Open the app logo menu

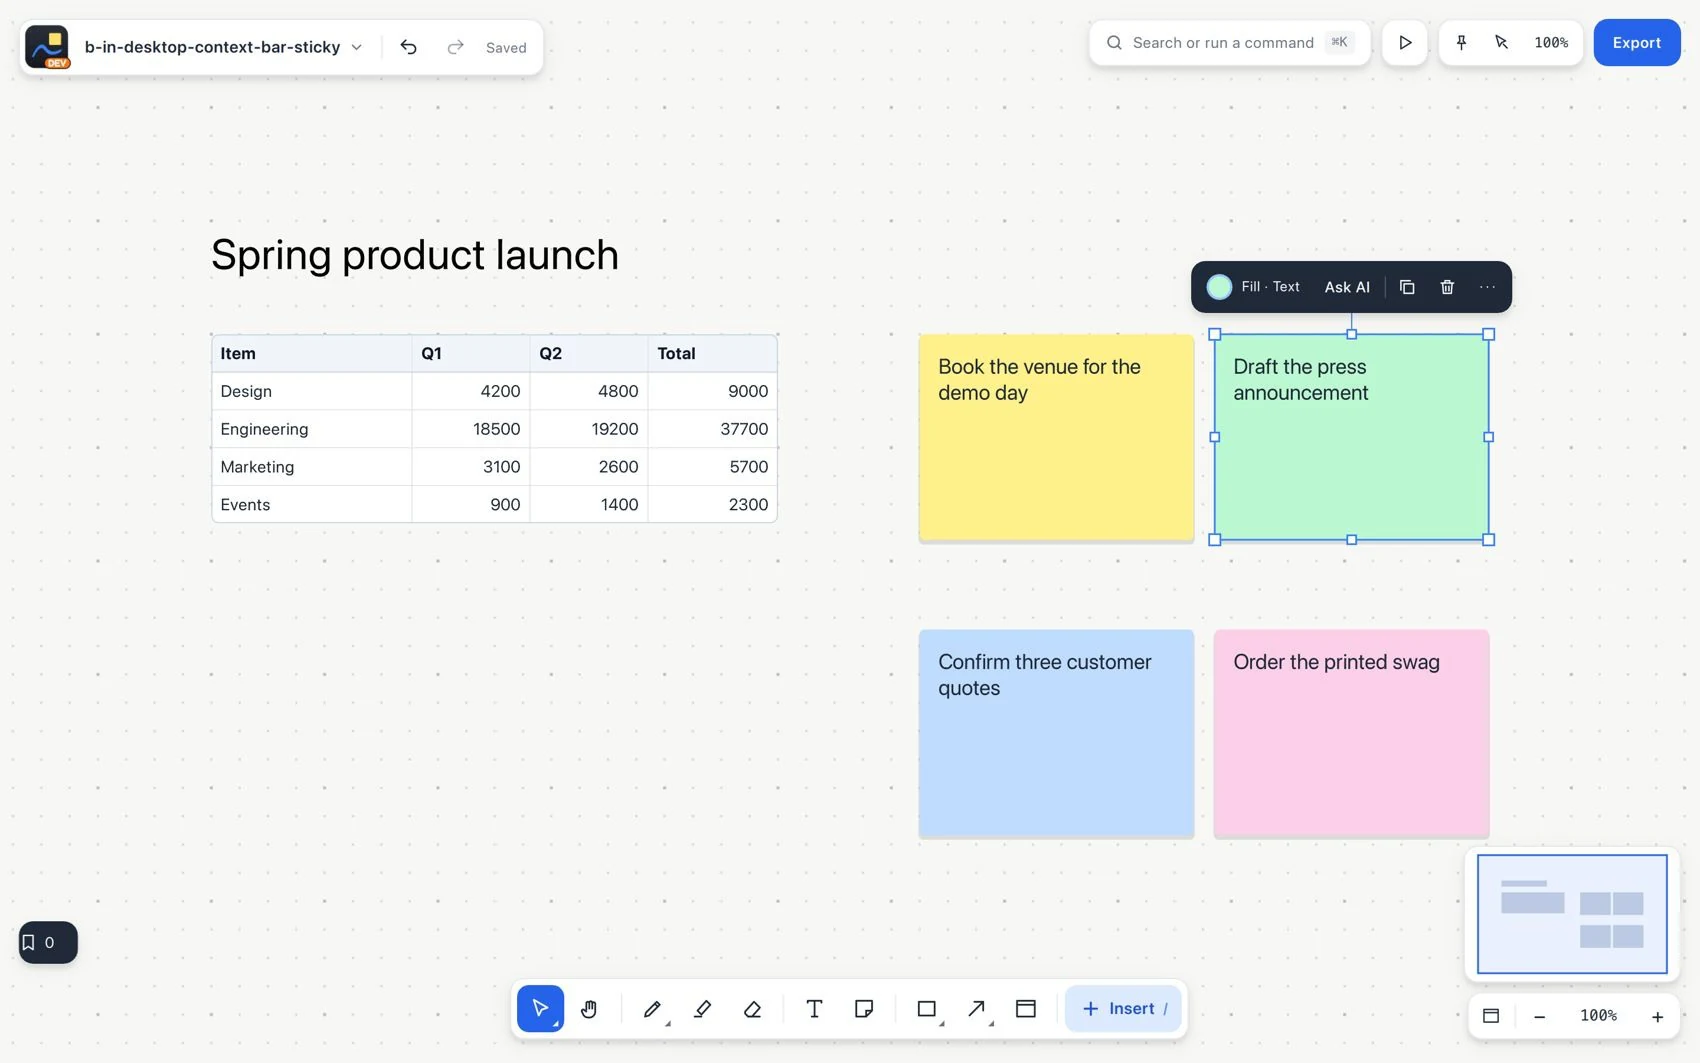(x=47, y=47)
